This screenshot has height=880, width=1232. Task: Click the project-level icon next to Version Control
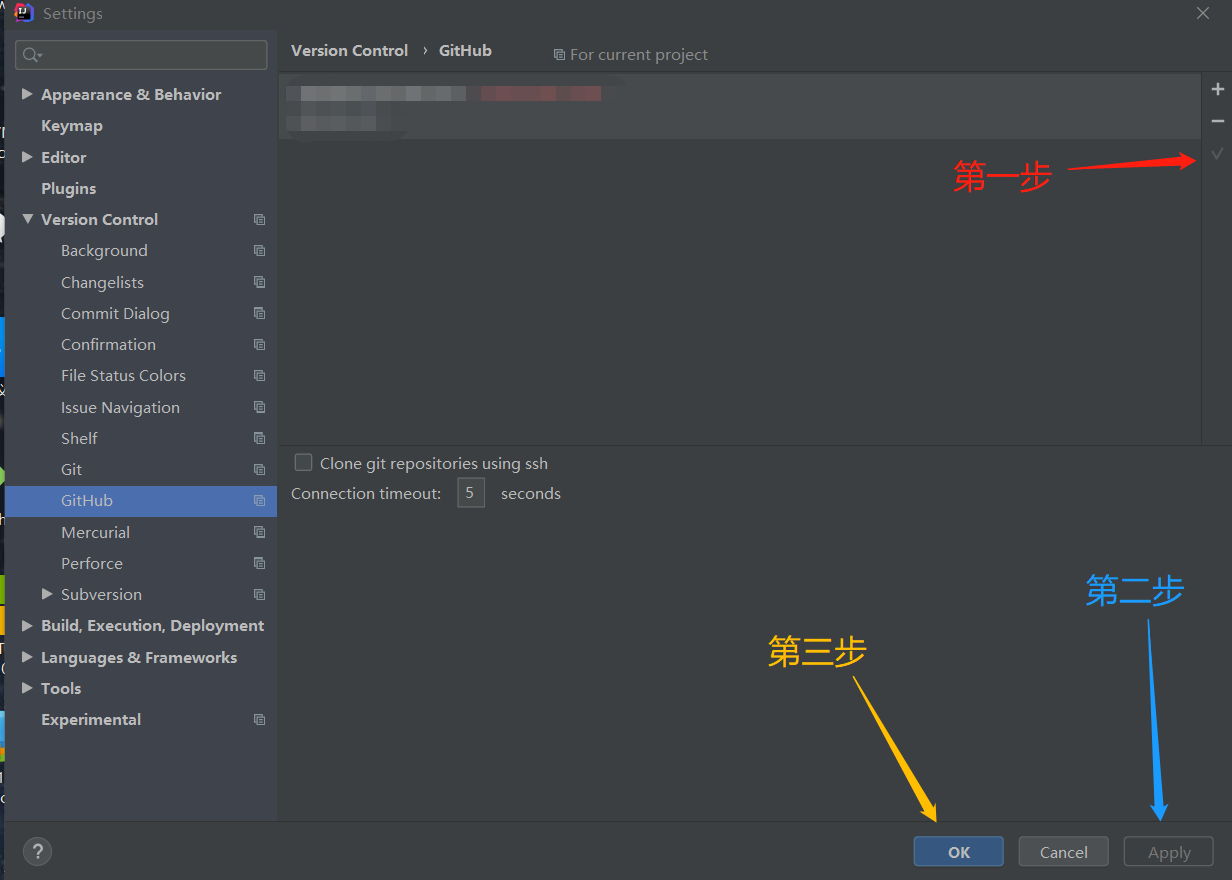coord(260,220)
